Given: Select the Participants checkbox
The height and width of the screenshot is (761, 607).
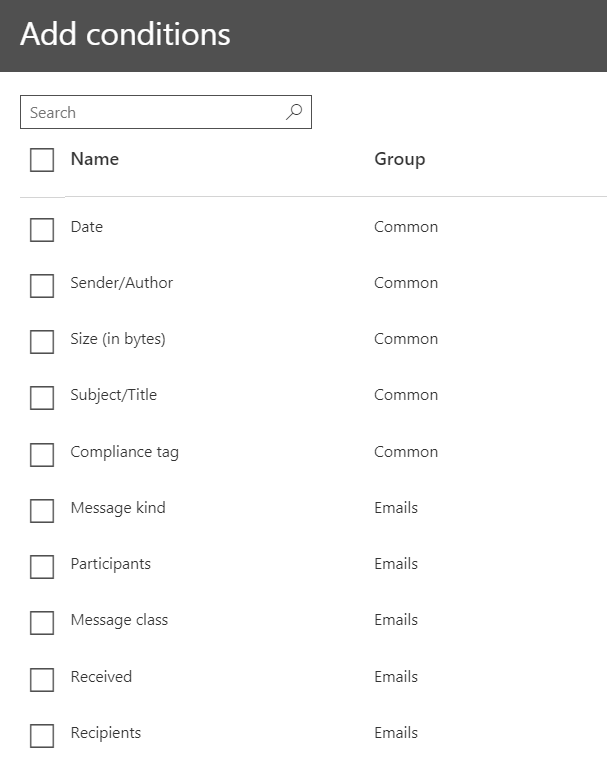Looking at the screenshot, I should (x=42, y=566).
